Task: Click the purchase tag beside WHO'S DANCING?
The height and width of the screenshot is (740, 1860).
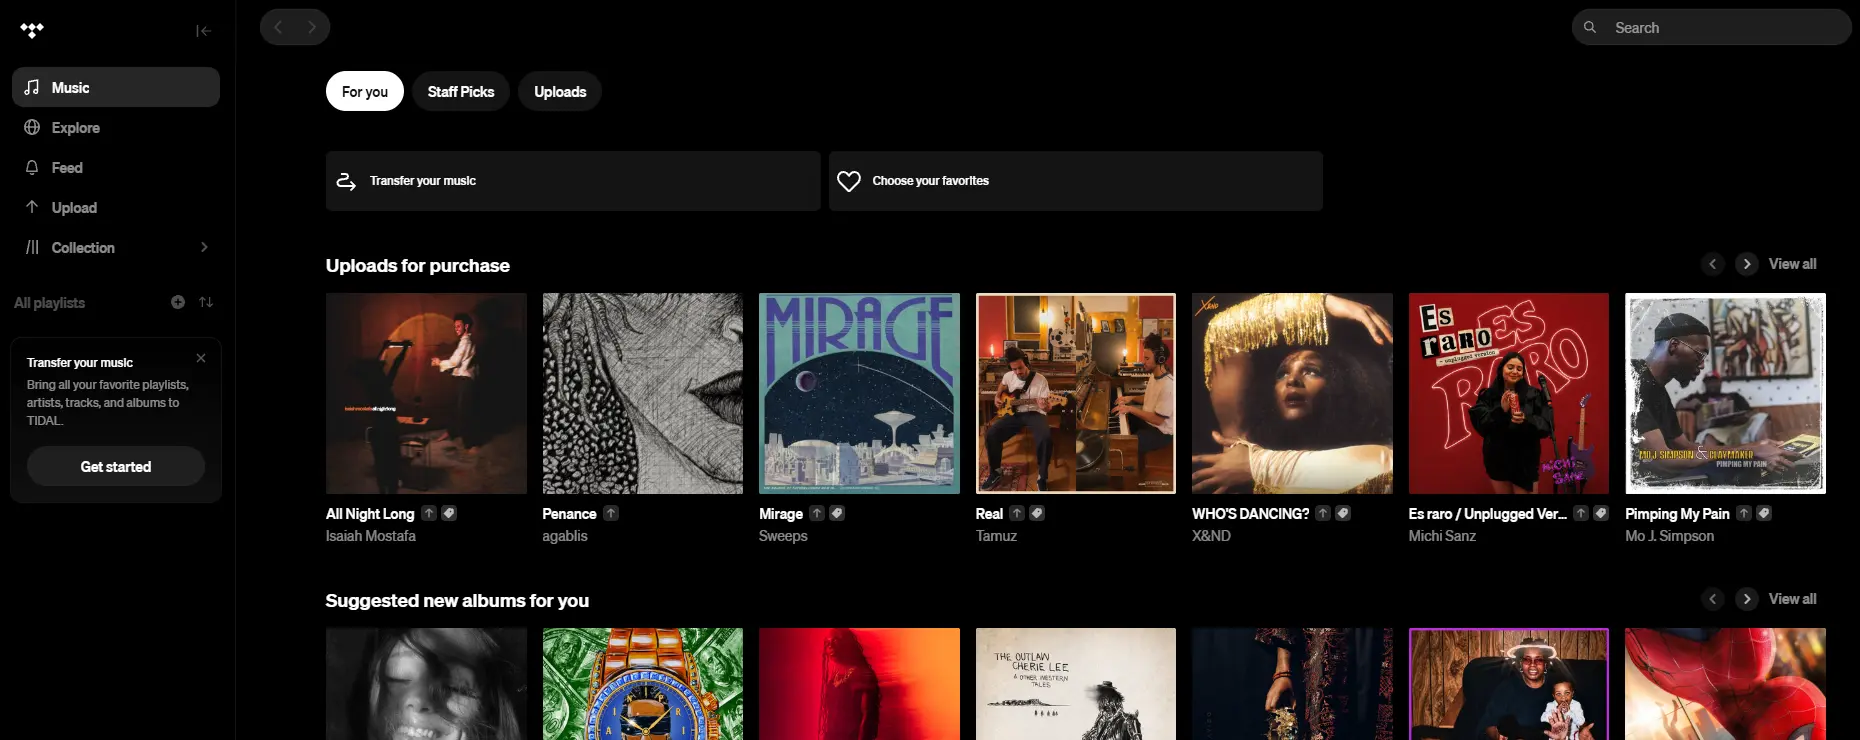Action: point(1343,513)
